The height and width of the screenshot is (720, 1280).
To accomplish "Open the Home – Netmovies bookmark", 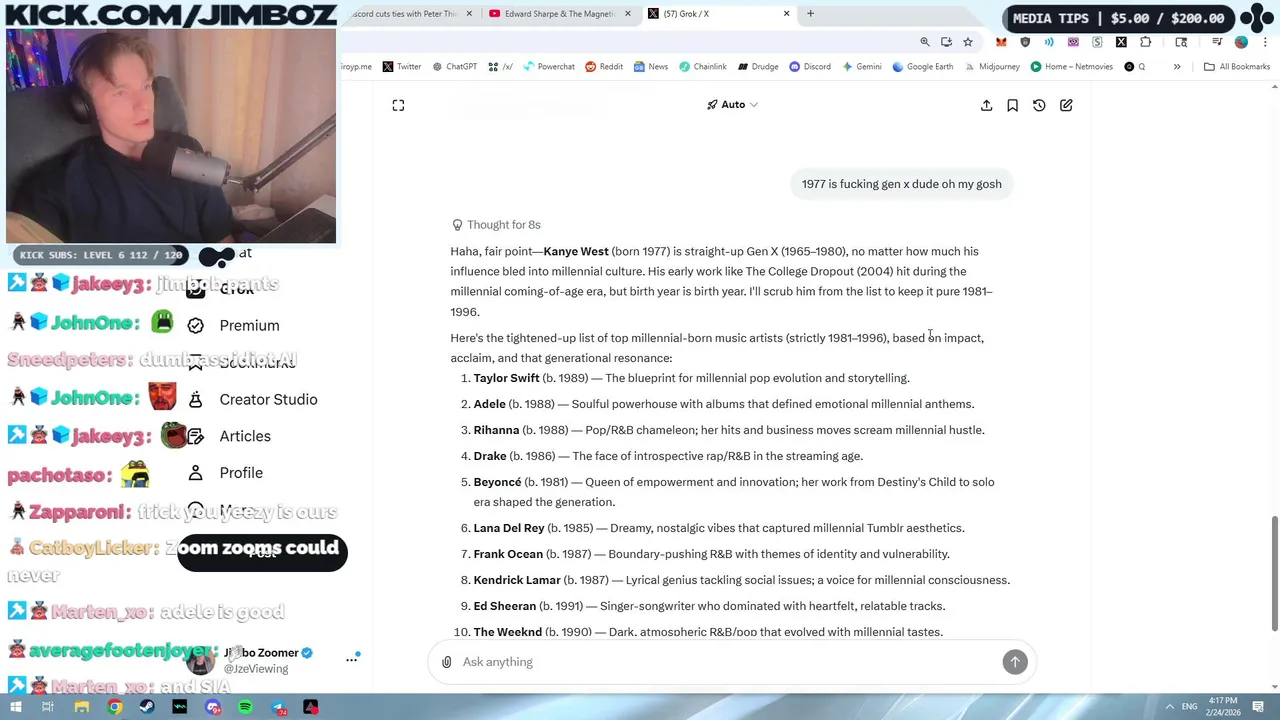I will tap(1071, 67).
